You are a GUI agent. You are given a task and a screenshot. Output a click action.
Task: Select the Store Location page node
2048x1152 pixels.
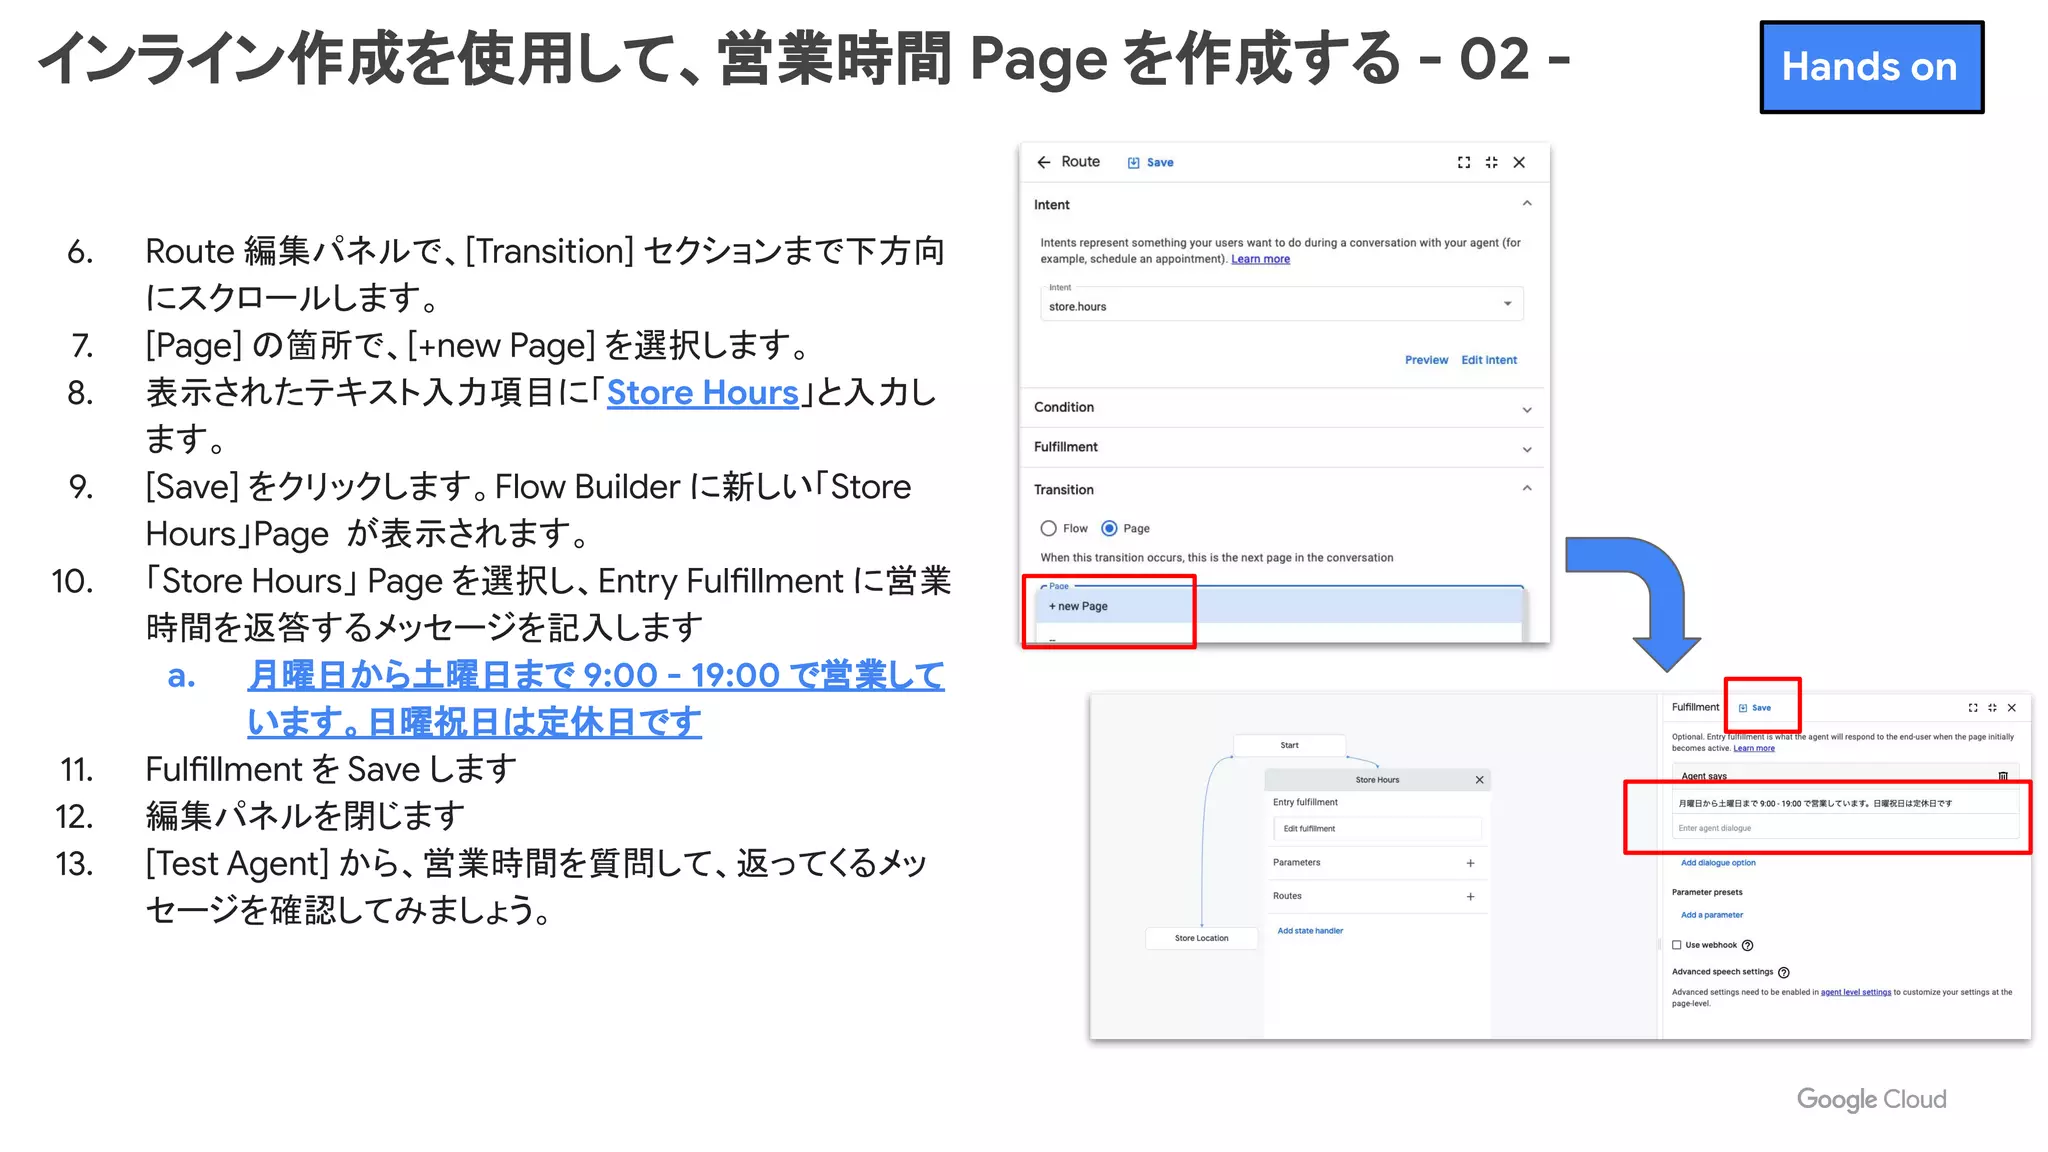(x=1202, y=938)
